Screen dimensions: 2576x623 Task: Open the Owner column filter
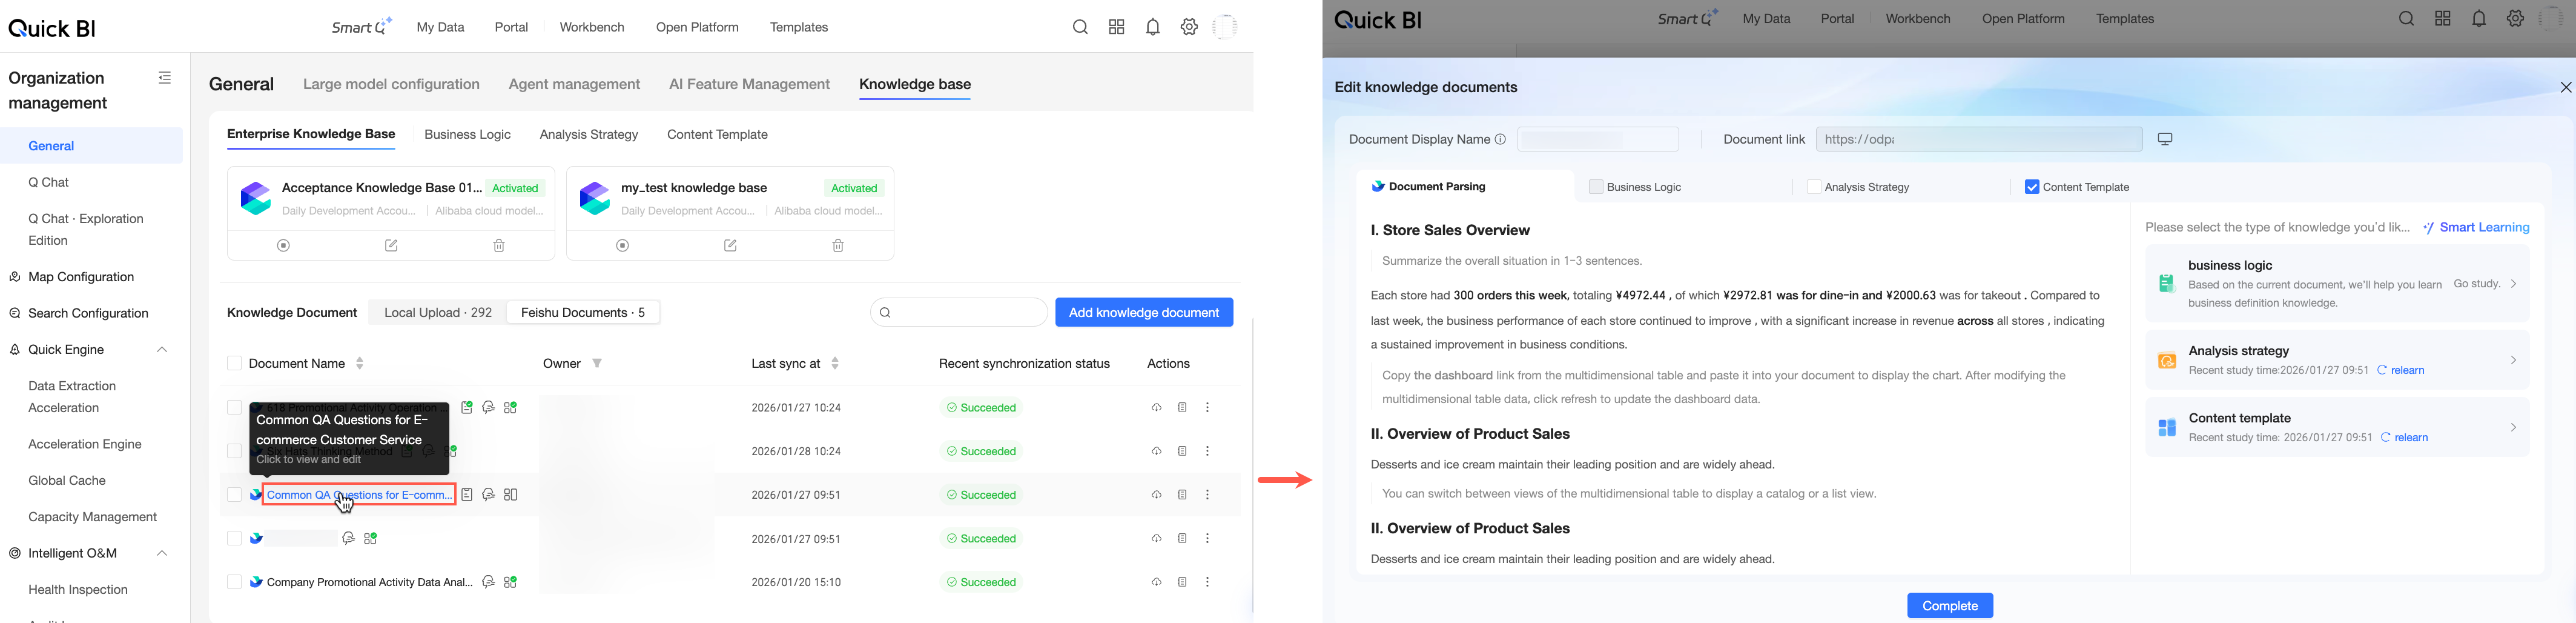pyautogui.click(x=597, y=364)
